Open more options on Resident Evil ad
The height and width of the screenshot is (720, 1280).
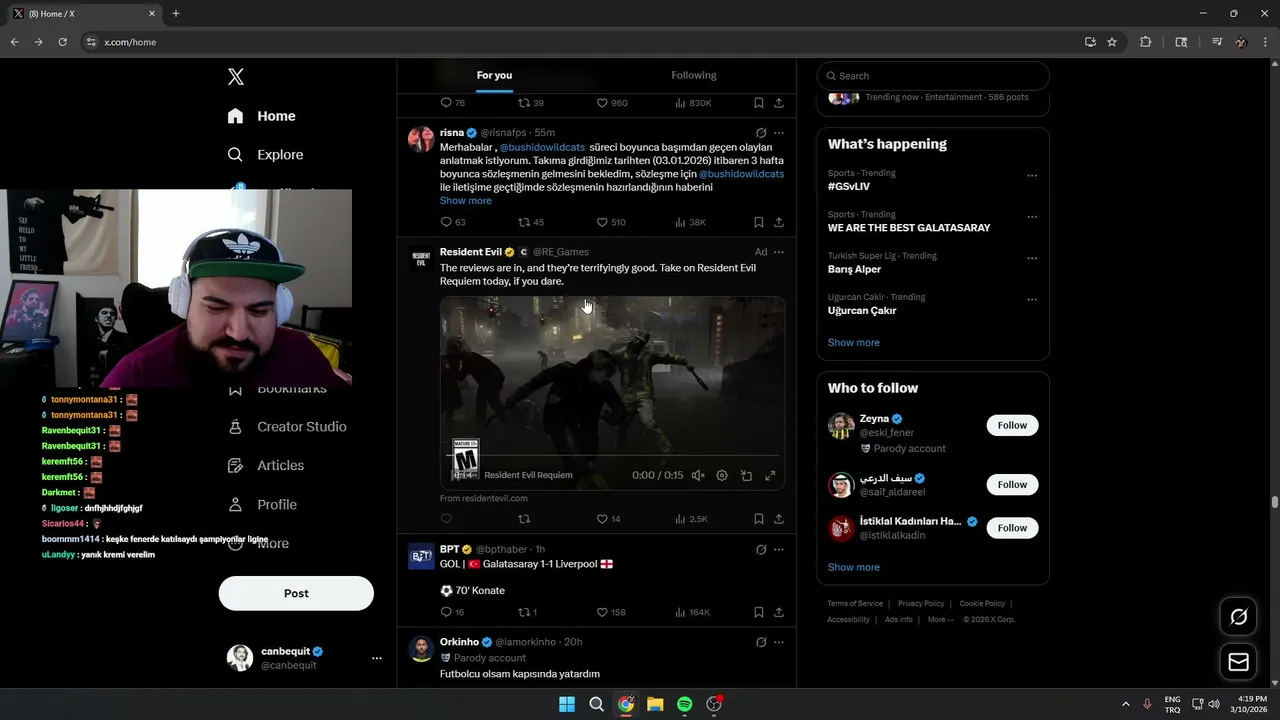coord(779,252)
